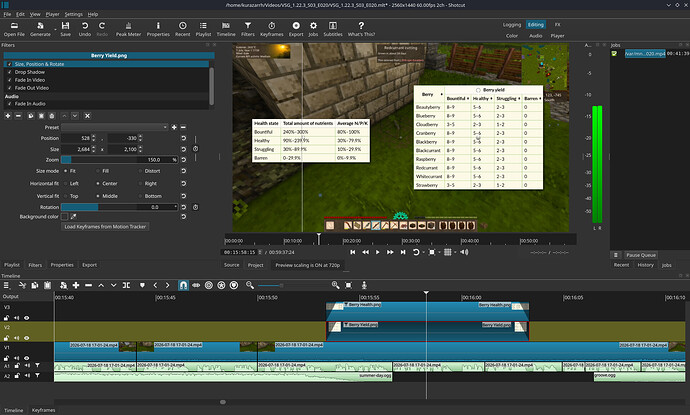This screenshot has height=415, width=690.
Task: Uncheck the Drop Shadow filter
Action: tap(10, 72)
